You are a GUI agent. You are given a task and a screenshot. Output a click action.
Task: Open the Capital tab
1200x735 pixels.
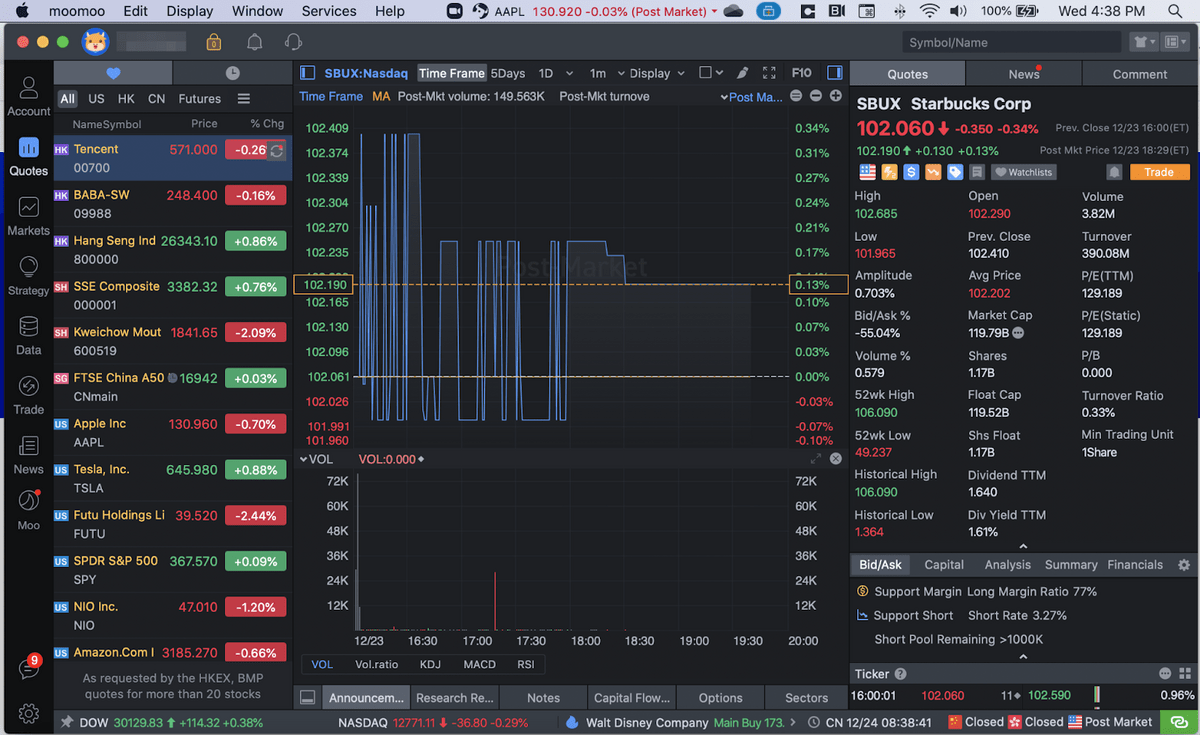(944, 565)
